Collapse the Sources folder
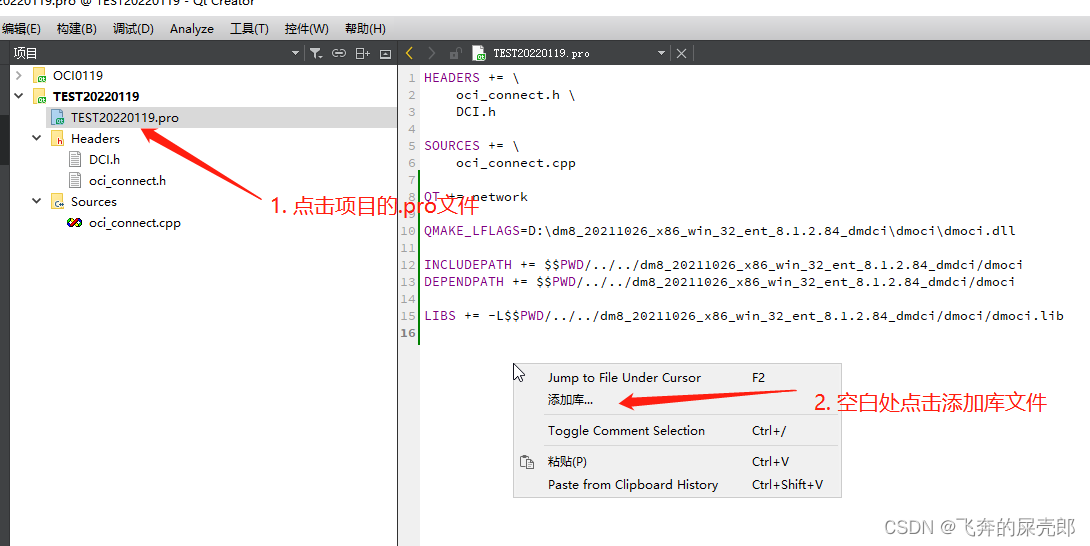Viewport: 1090px width, 546px height. [x=37, y=201]
